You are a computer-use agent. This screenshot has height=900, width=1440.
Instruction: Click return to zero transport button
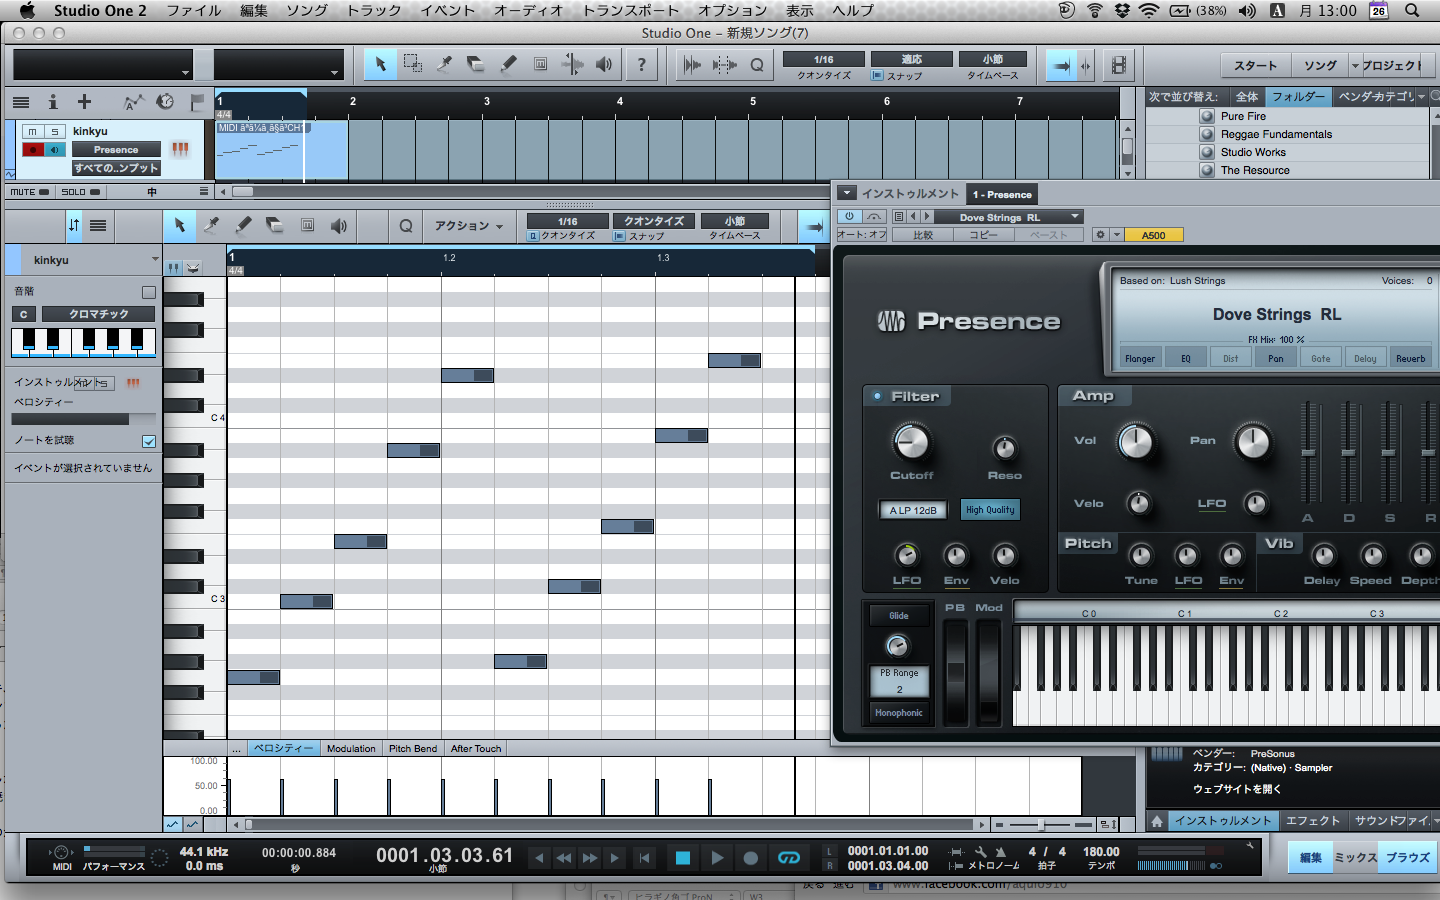click(645, 858)
